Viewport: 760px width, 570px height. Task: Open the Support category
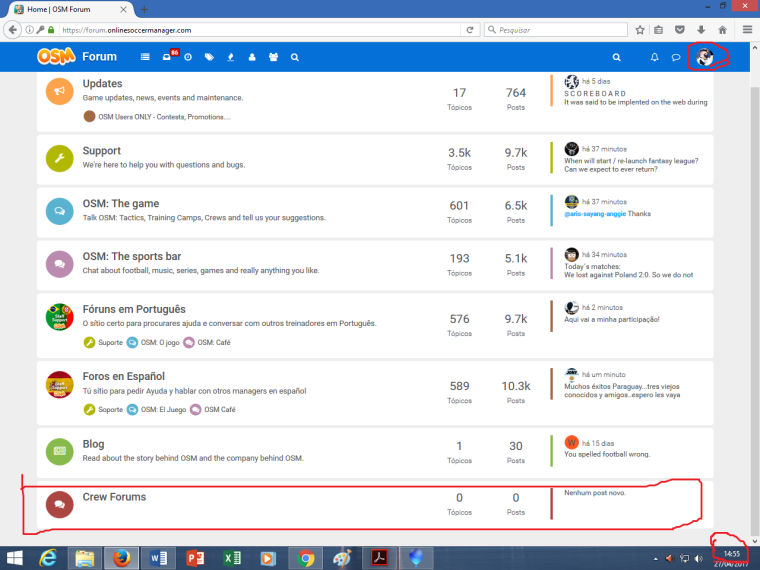101,151
